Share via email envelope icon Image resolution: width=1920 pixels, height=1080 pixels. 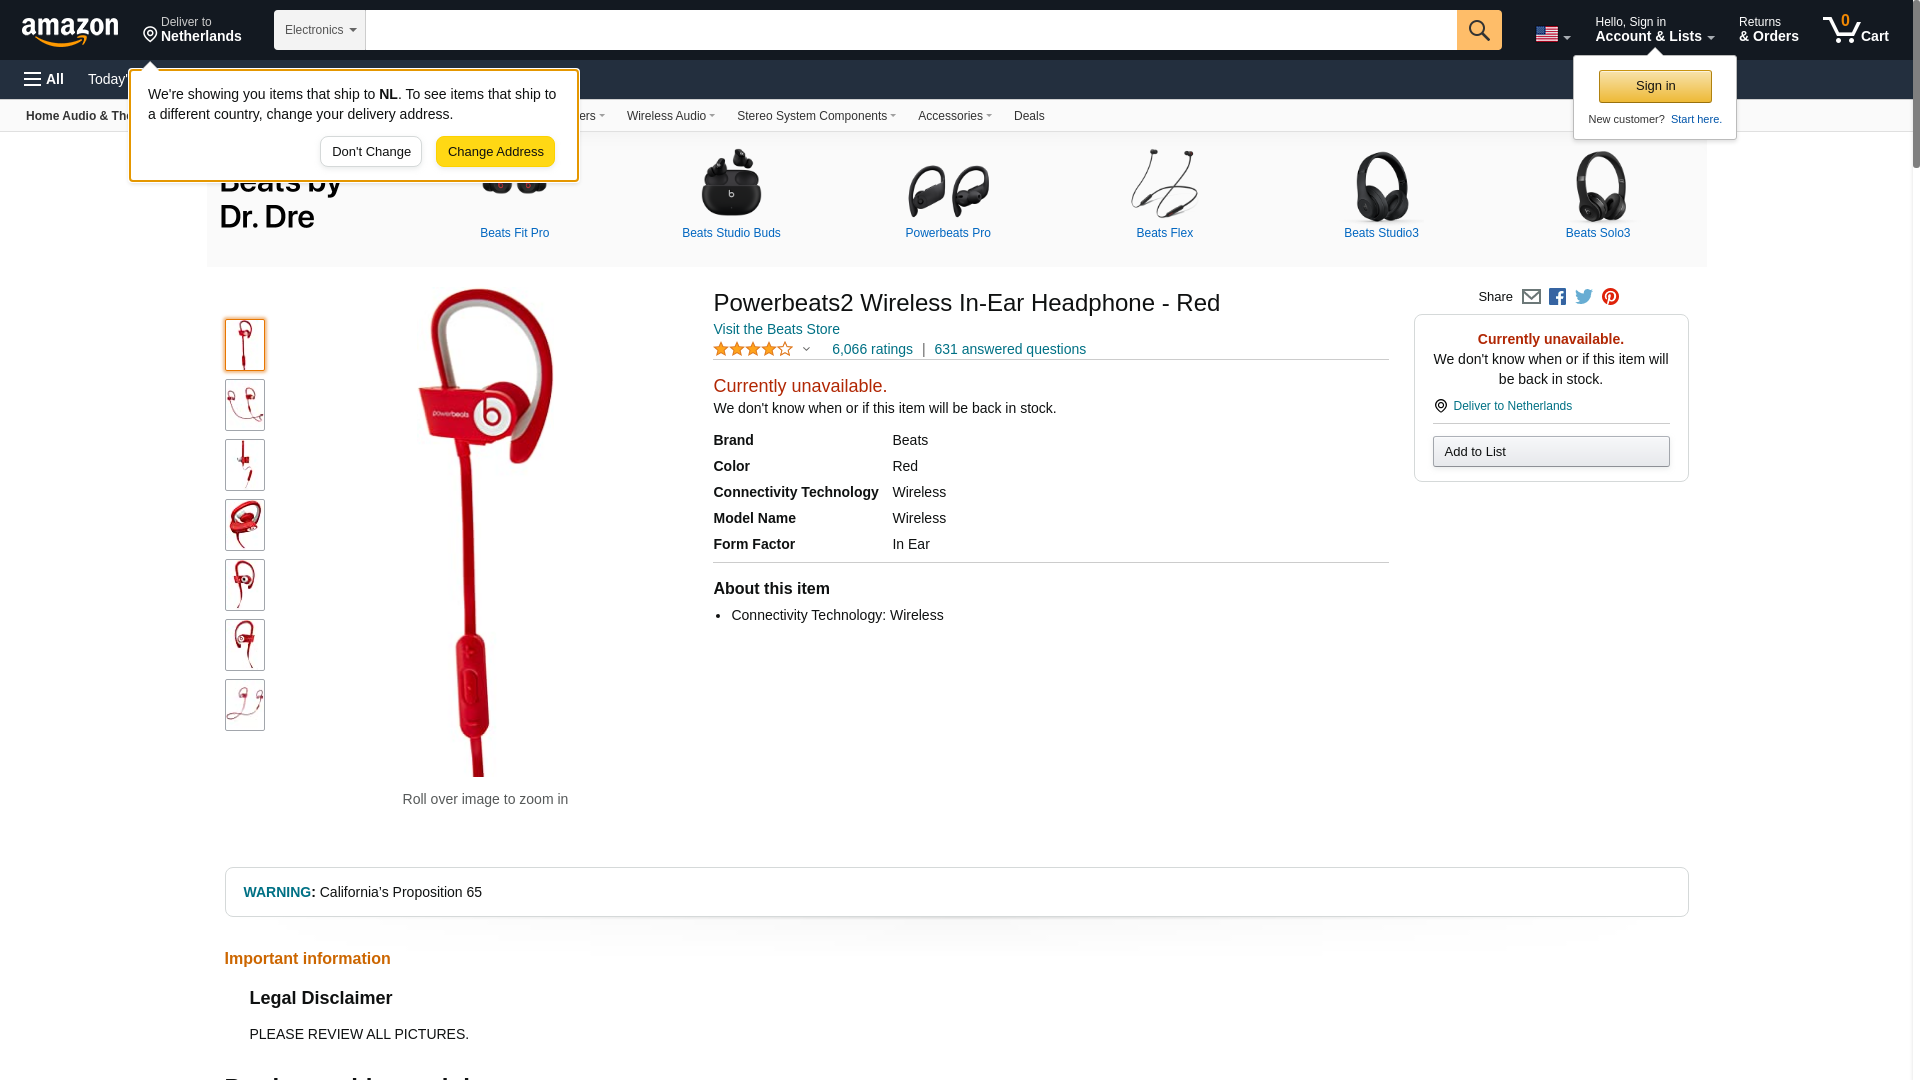point(1531,297)
